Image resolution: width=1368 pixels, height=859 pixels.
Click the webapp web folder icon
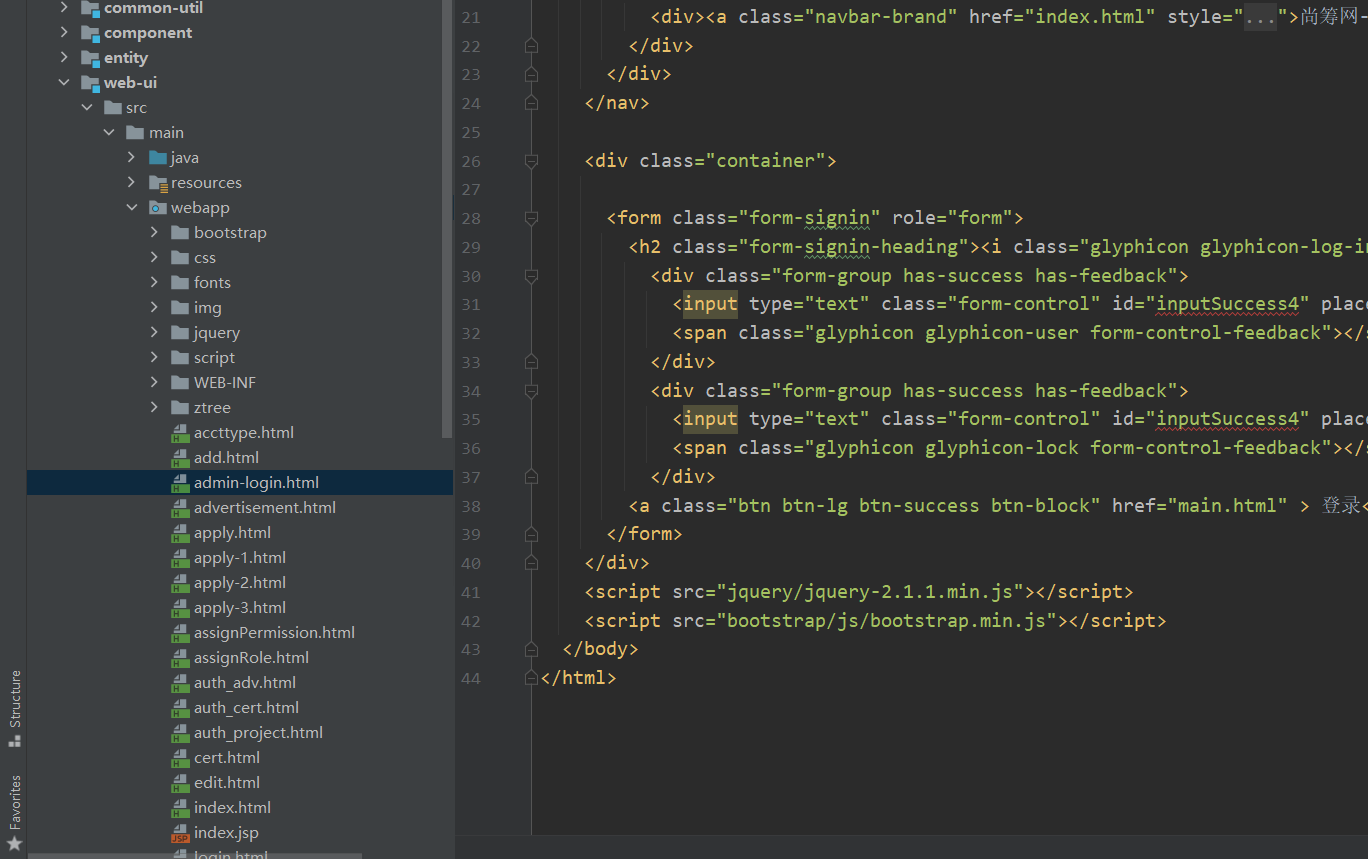coord(158,208)
